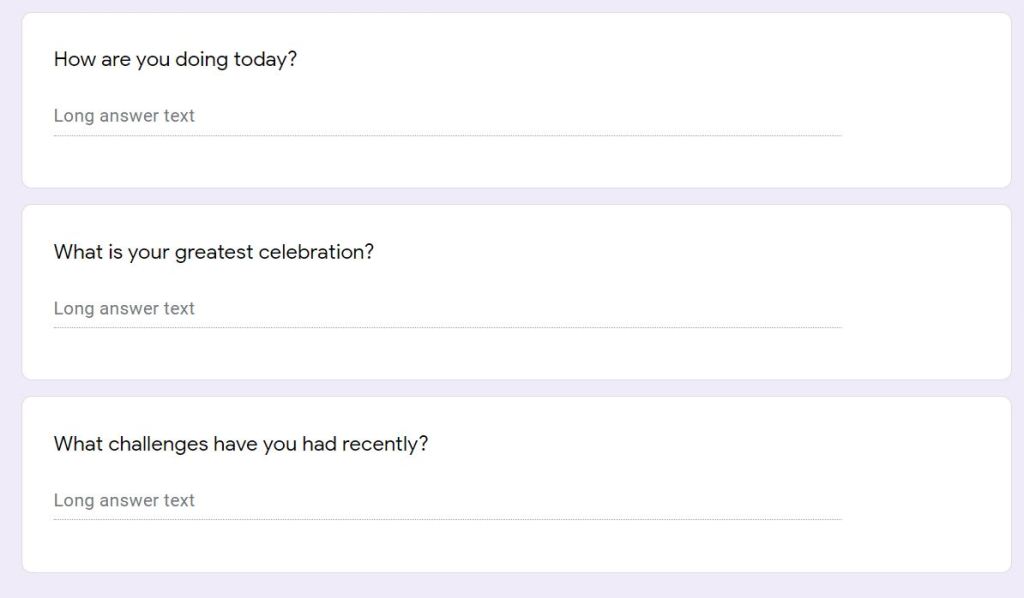Click the word "today?" in the first question
This screenshot has width=1024, height=598.
tap(265, 59)
